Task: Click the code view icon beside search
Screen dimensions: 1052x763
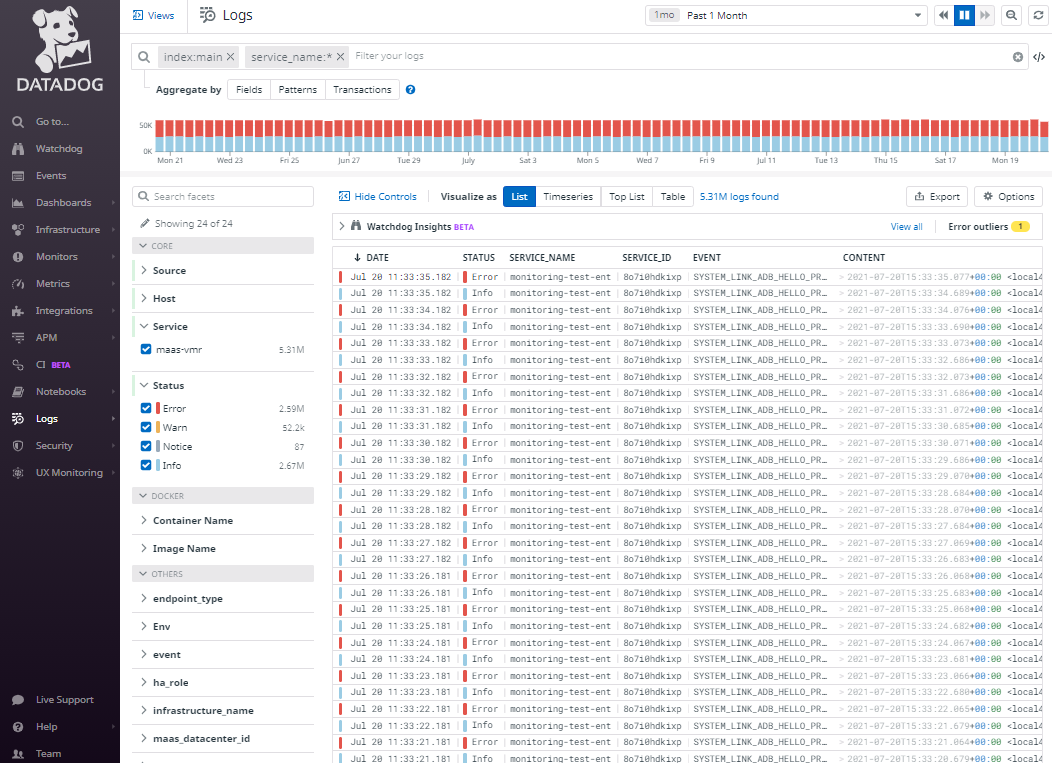Action: coord(1039,57)
